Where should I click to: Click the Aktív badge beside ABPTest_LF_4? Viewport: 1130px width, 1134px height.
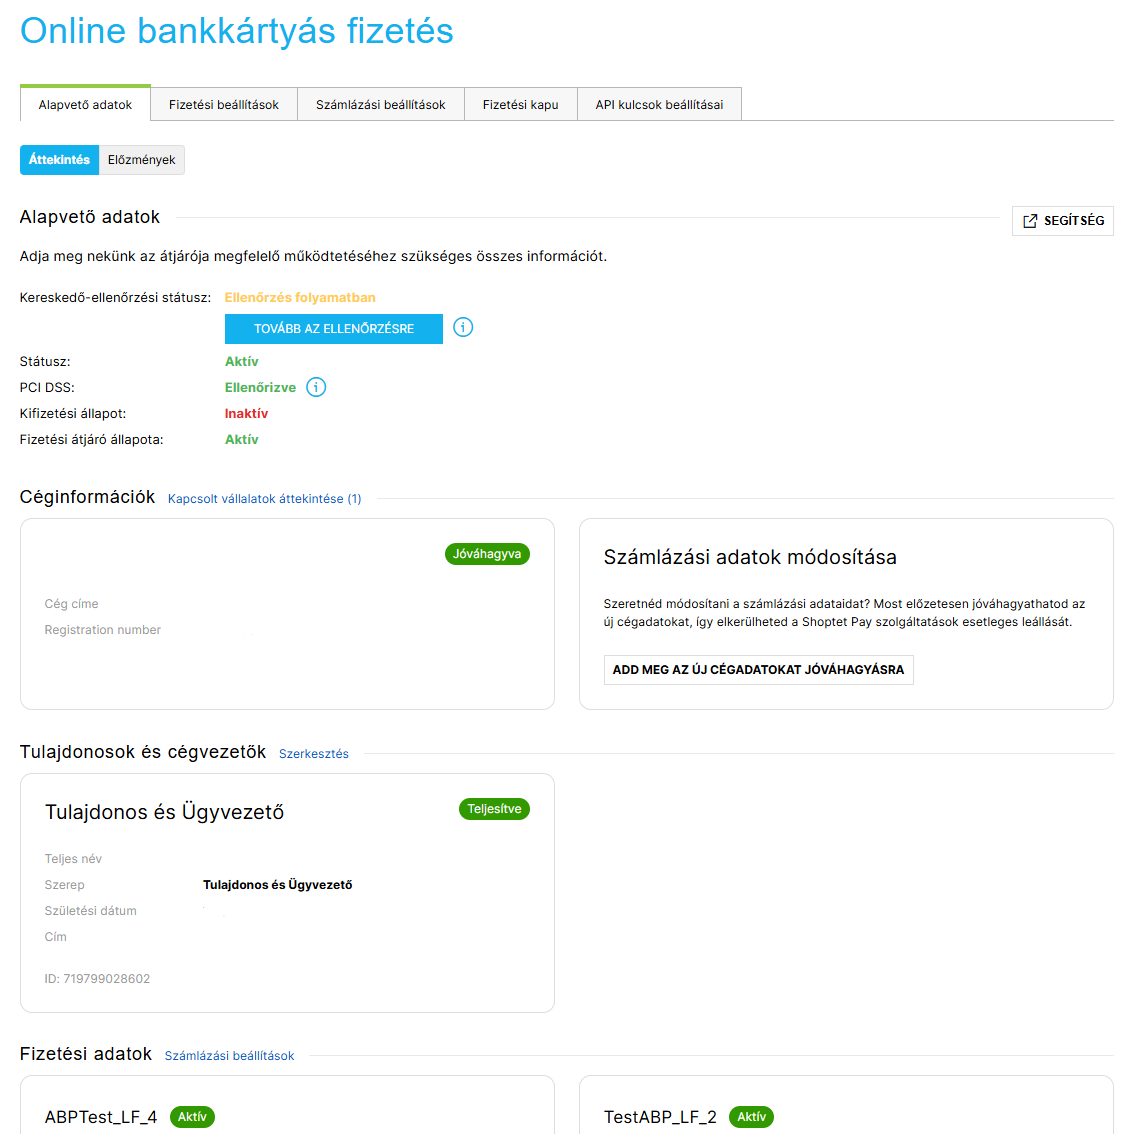pyautogui.click(x=192, y=1117)
